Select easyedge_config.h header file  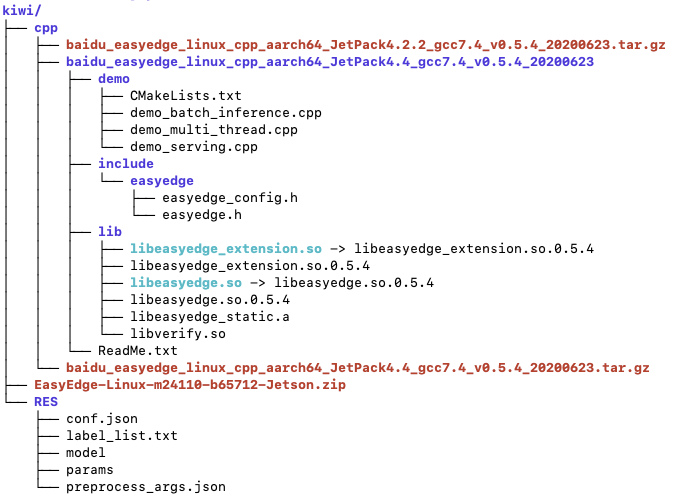[x=230, y=198]
